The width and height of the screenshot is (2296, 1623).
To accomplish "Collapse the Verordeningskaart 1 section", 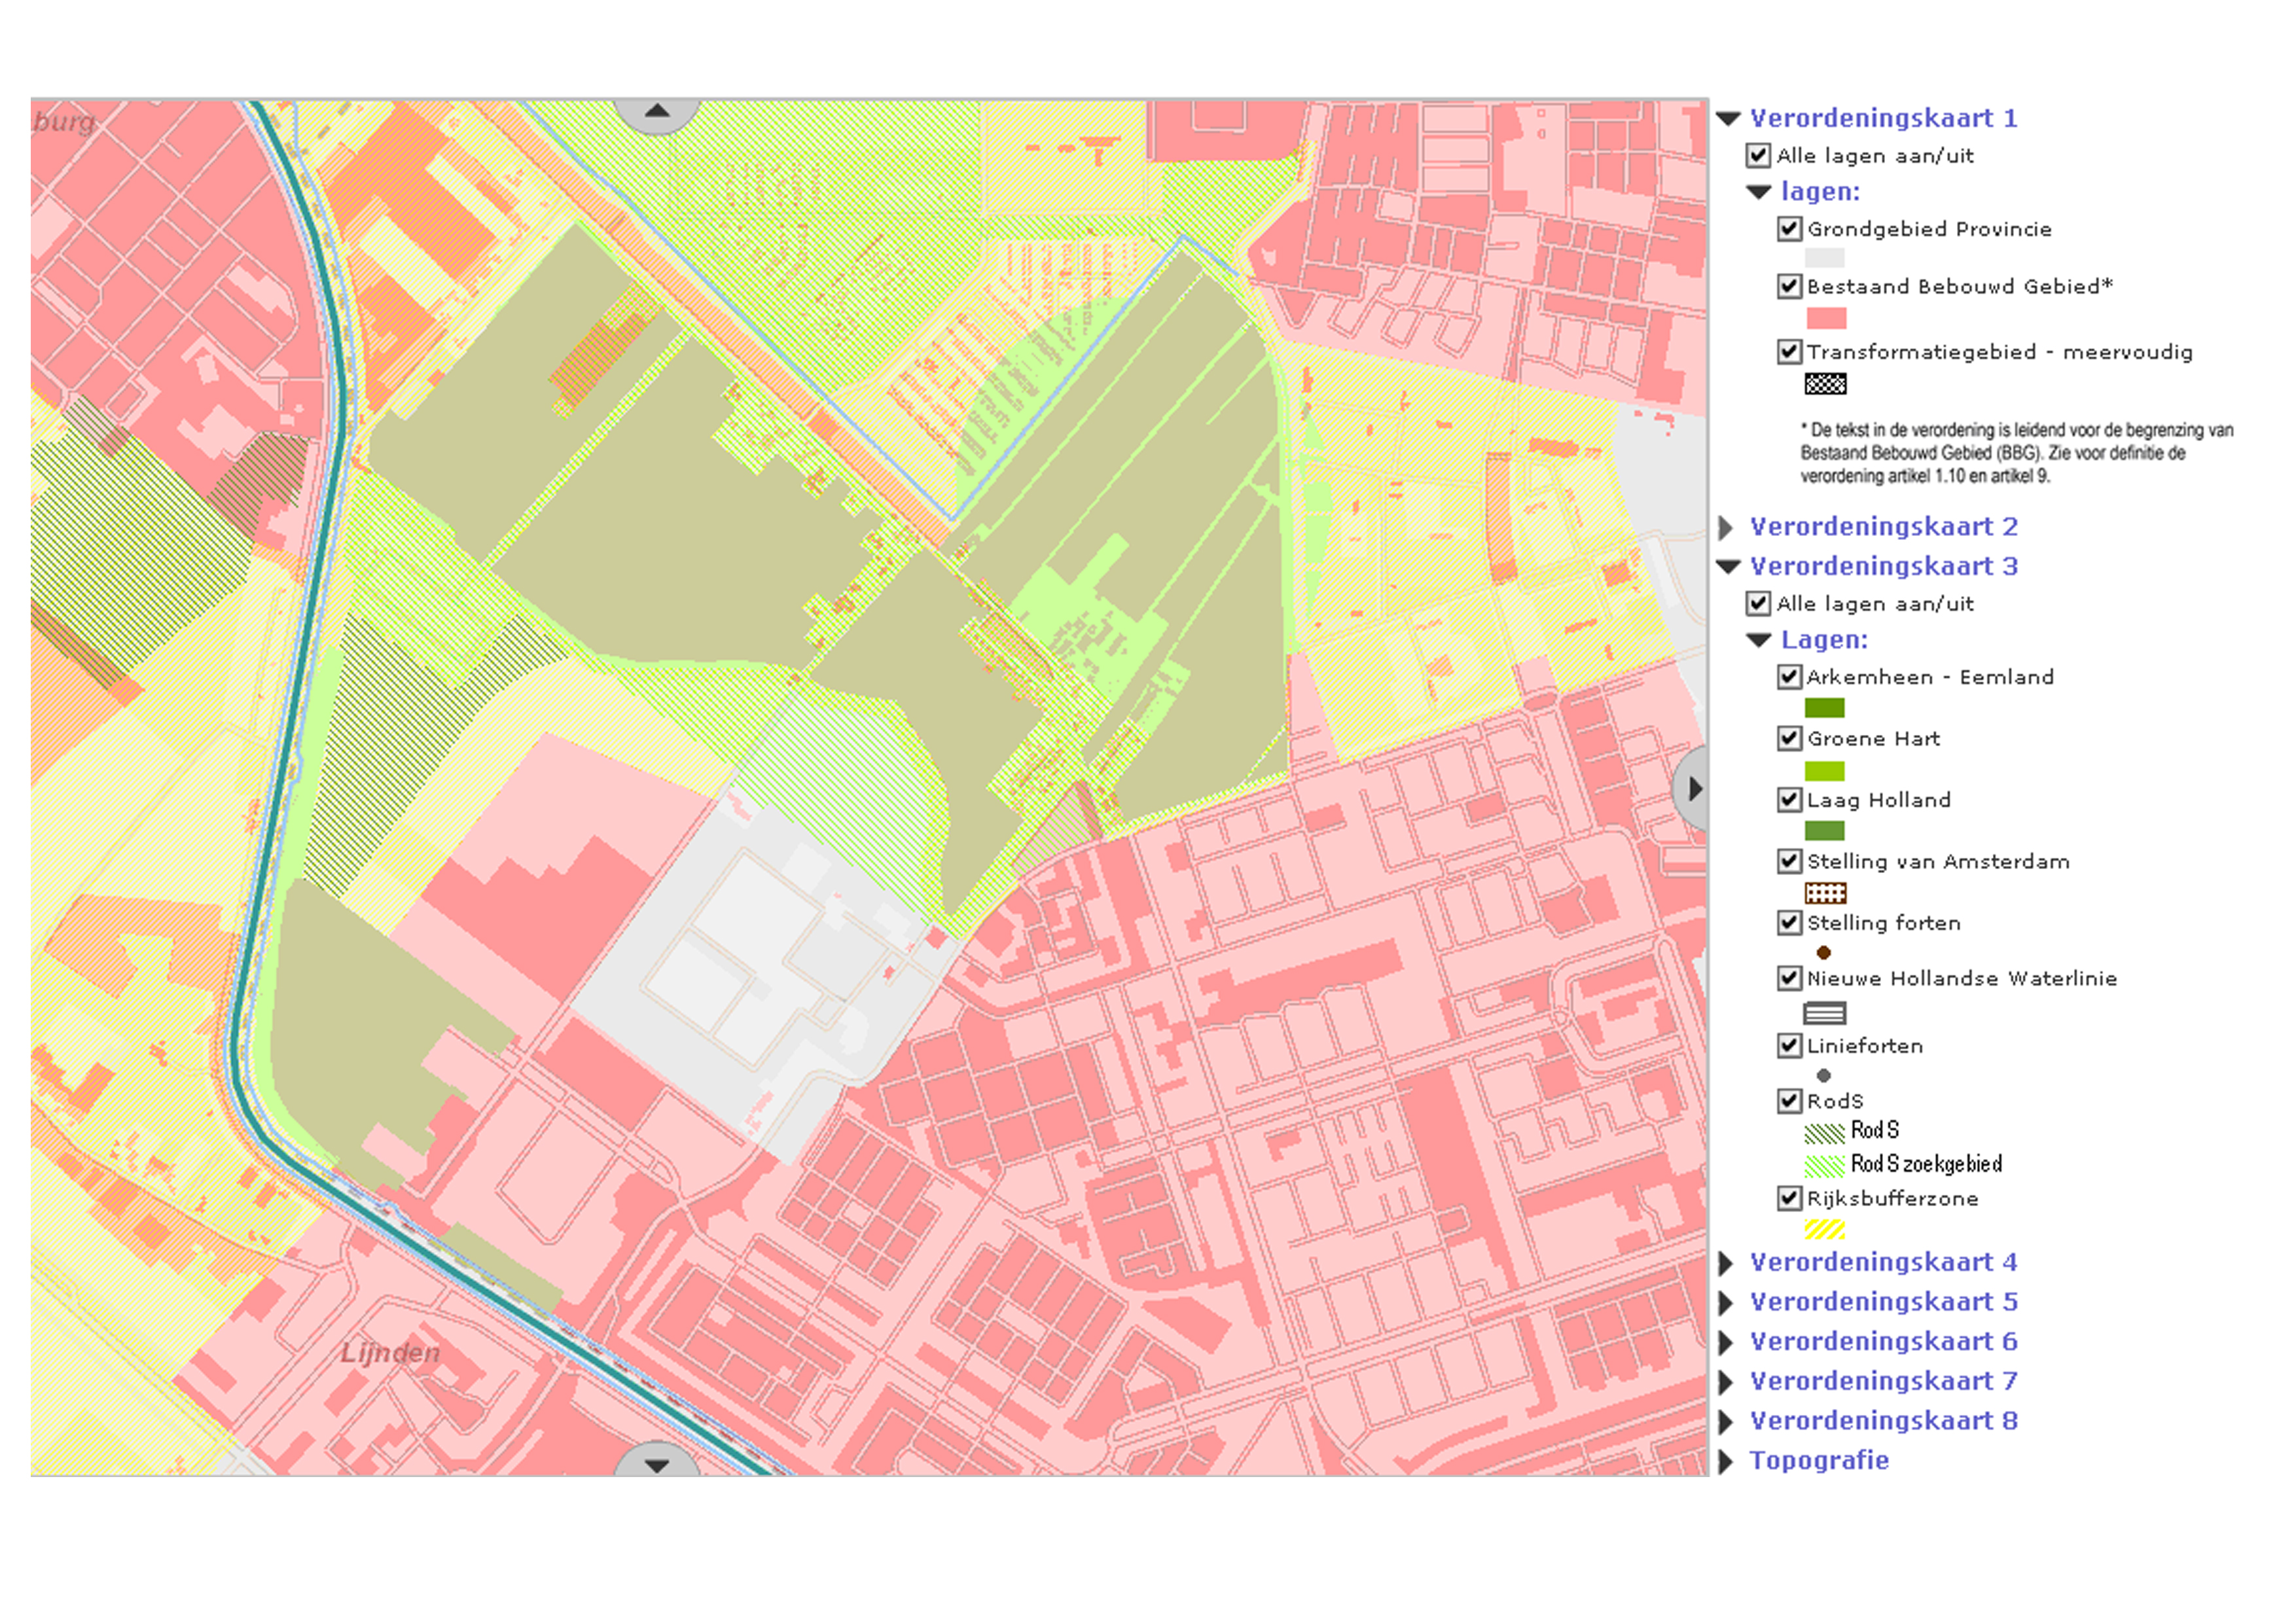I will (1728, 119).
